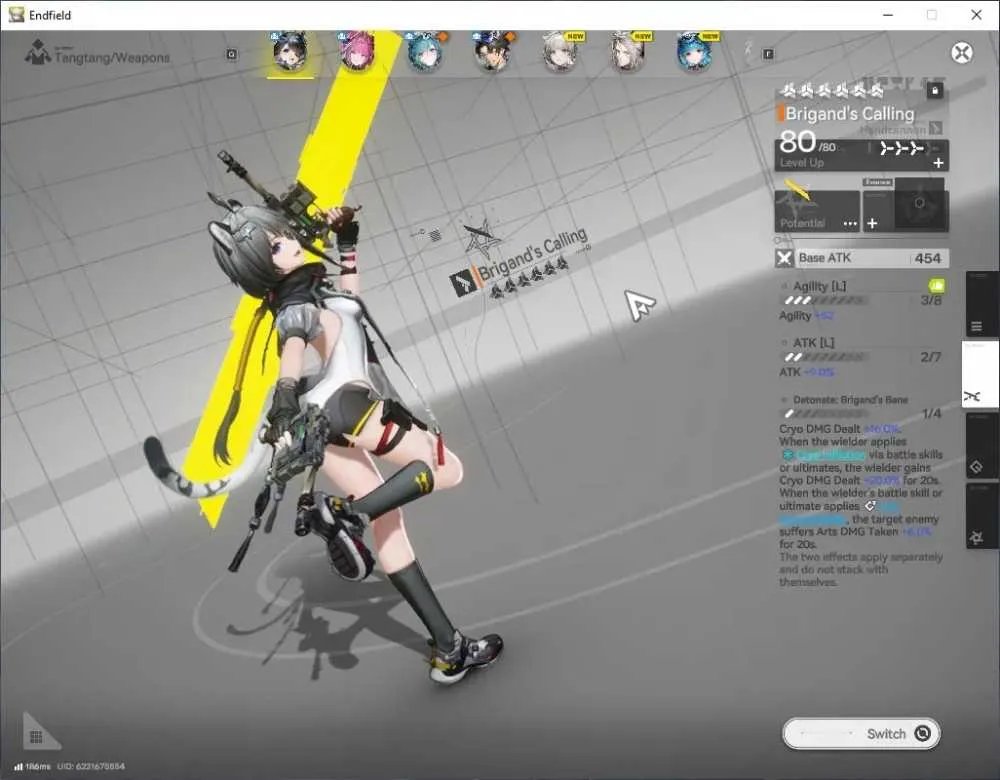Select the highlighted weapon tab in sidebar
1000x780 pixels.
pos(980,375)
